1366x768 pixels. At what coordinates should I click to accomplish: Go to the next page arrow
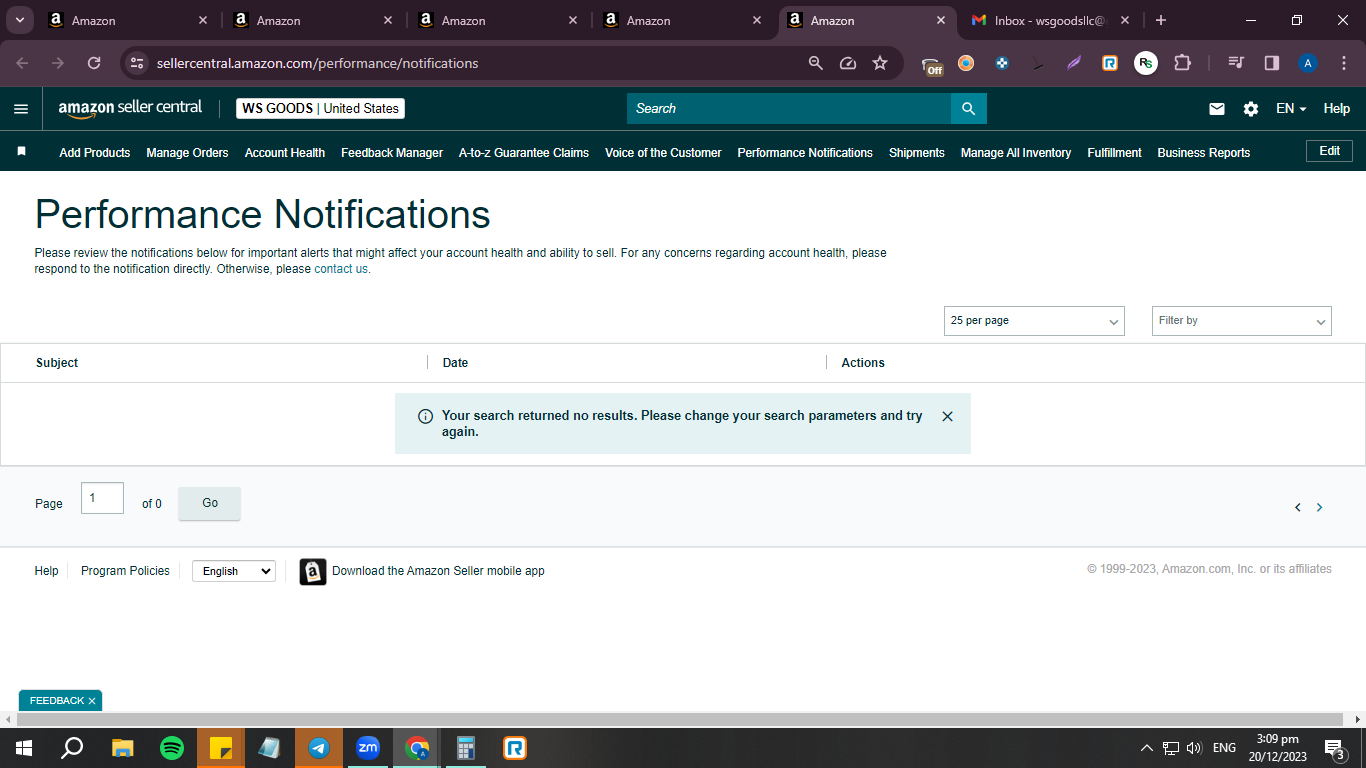coord(1320,508)
